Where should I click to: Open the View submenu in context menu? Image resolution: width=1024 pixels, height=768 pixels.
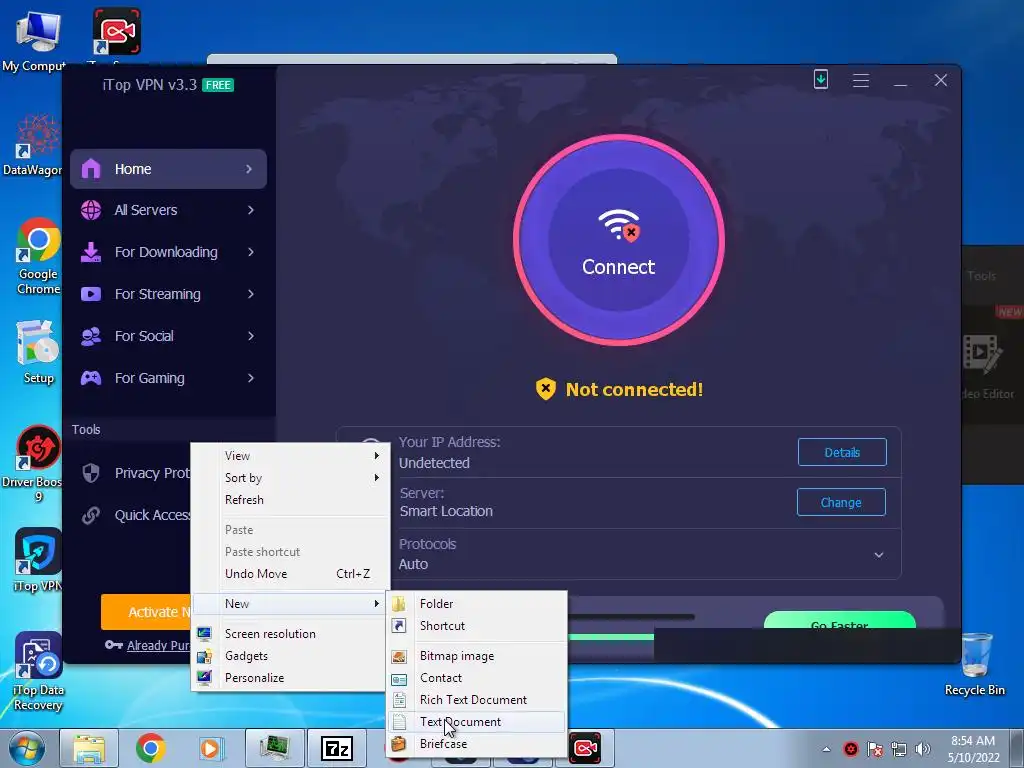(x=291, y=456)
